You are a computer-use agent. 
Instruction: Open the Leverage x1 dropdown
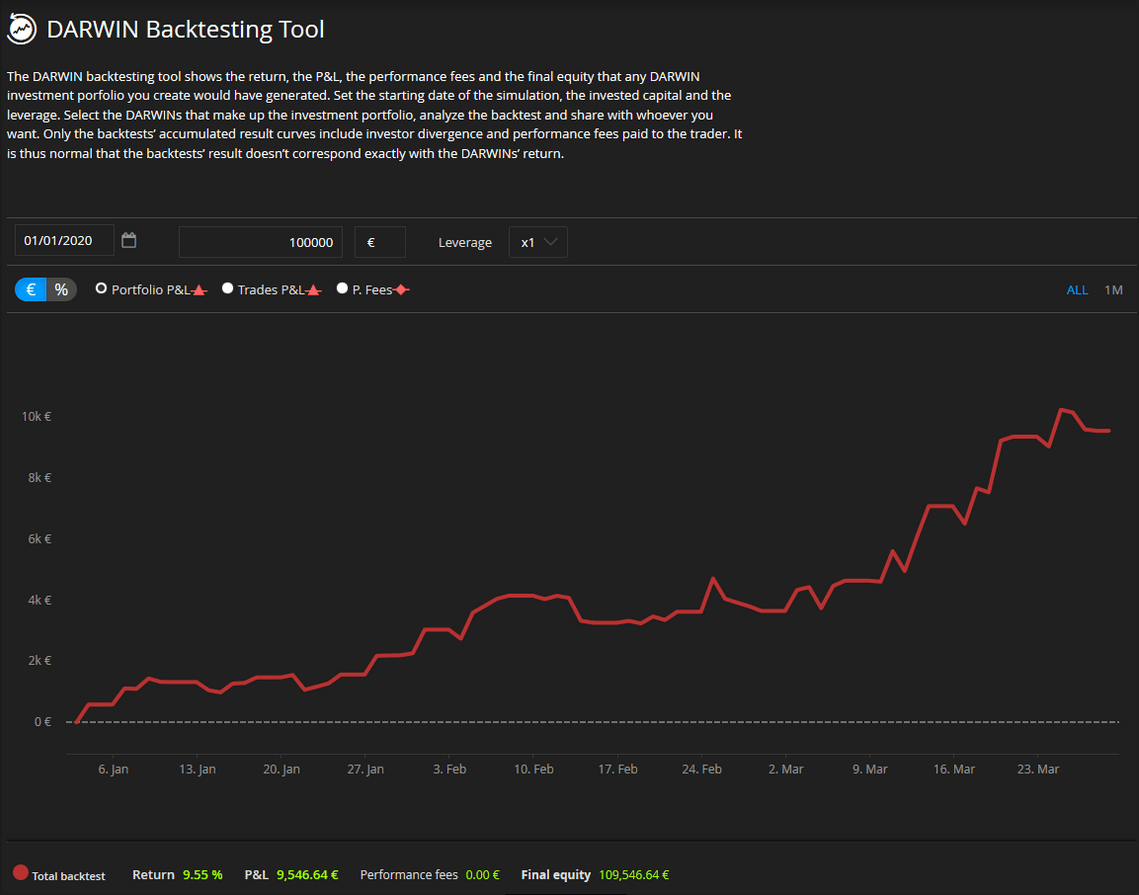coord(538,242)
